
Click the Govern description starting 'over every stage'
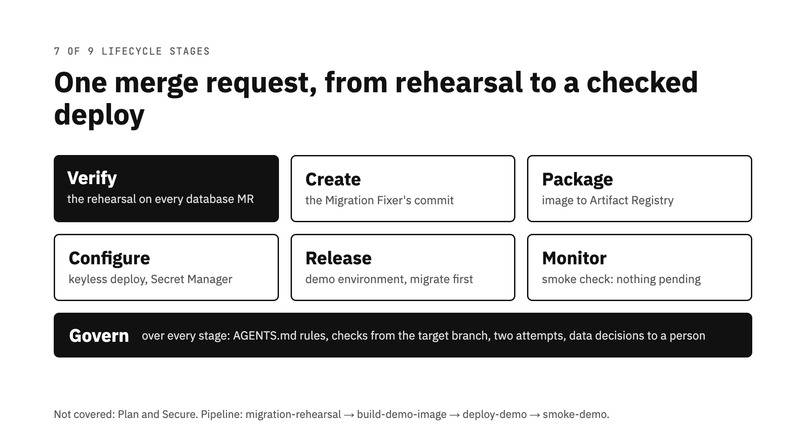tap(424, 335)
